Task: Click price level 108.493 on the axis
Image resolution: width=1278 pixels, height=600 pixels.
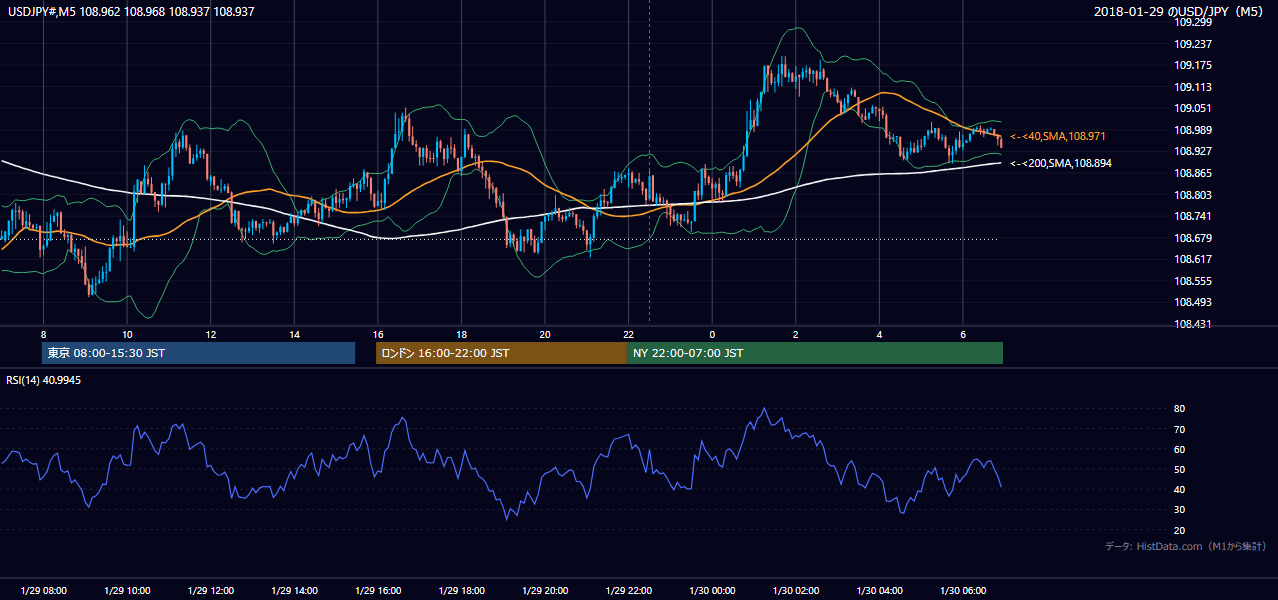Action: click(x=1193, y=302)
